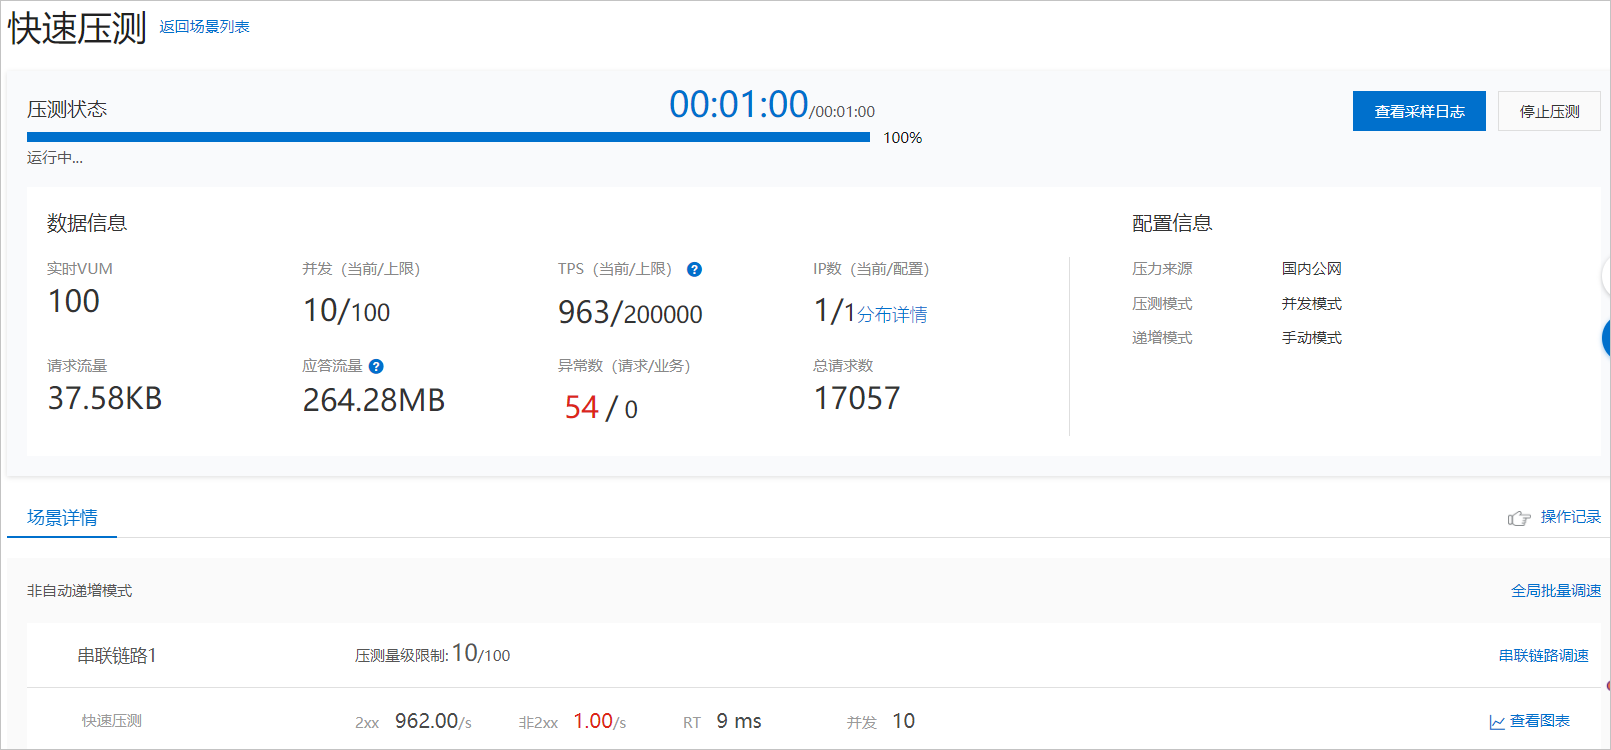This screenshot has height=750, width=1611.
Task: Click the 应答流量 value 264.28MB
Action: [x=374, y=400]
